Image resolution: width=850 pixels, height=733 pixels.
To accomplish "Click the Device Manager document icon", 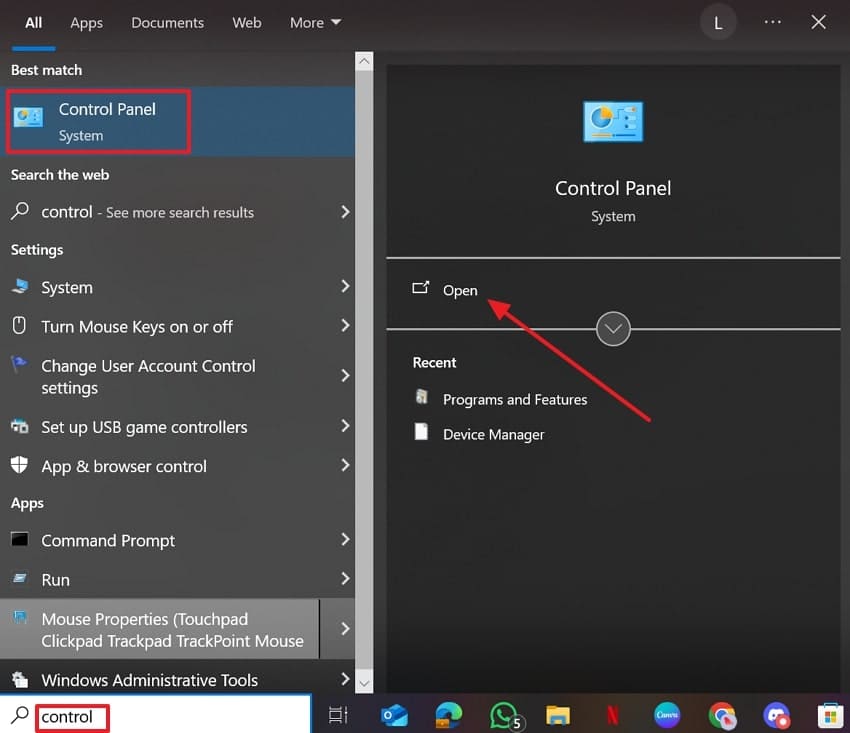I will (x=421, y=432).
